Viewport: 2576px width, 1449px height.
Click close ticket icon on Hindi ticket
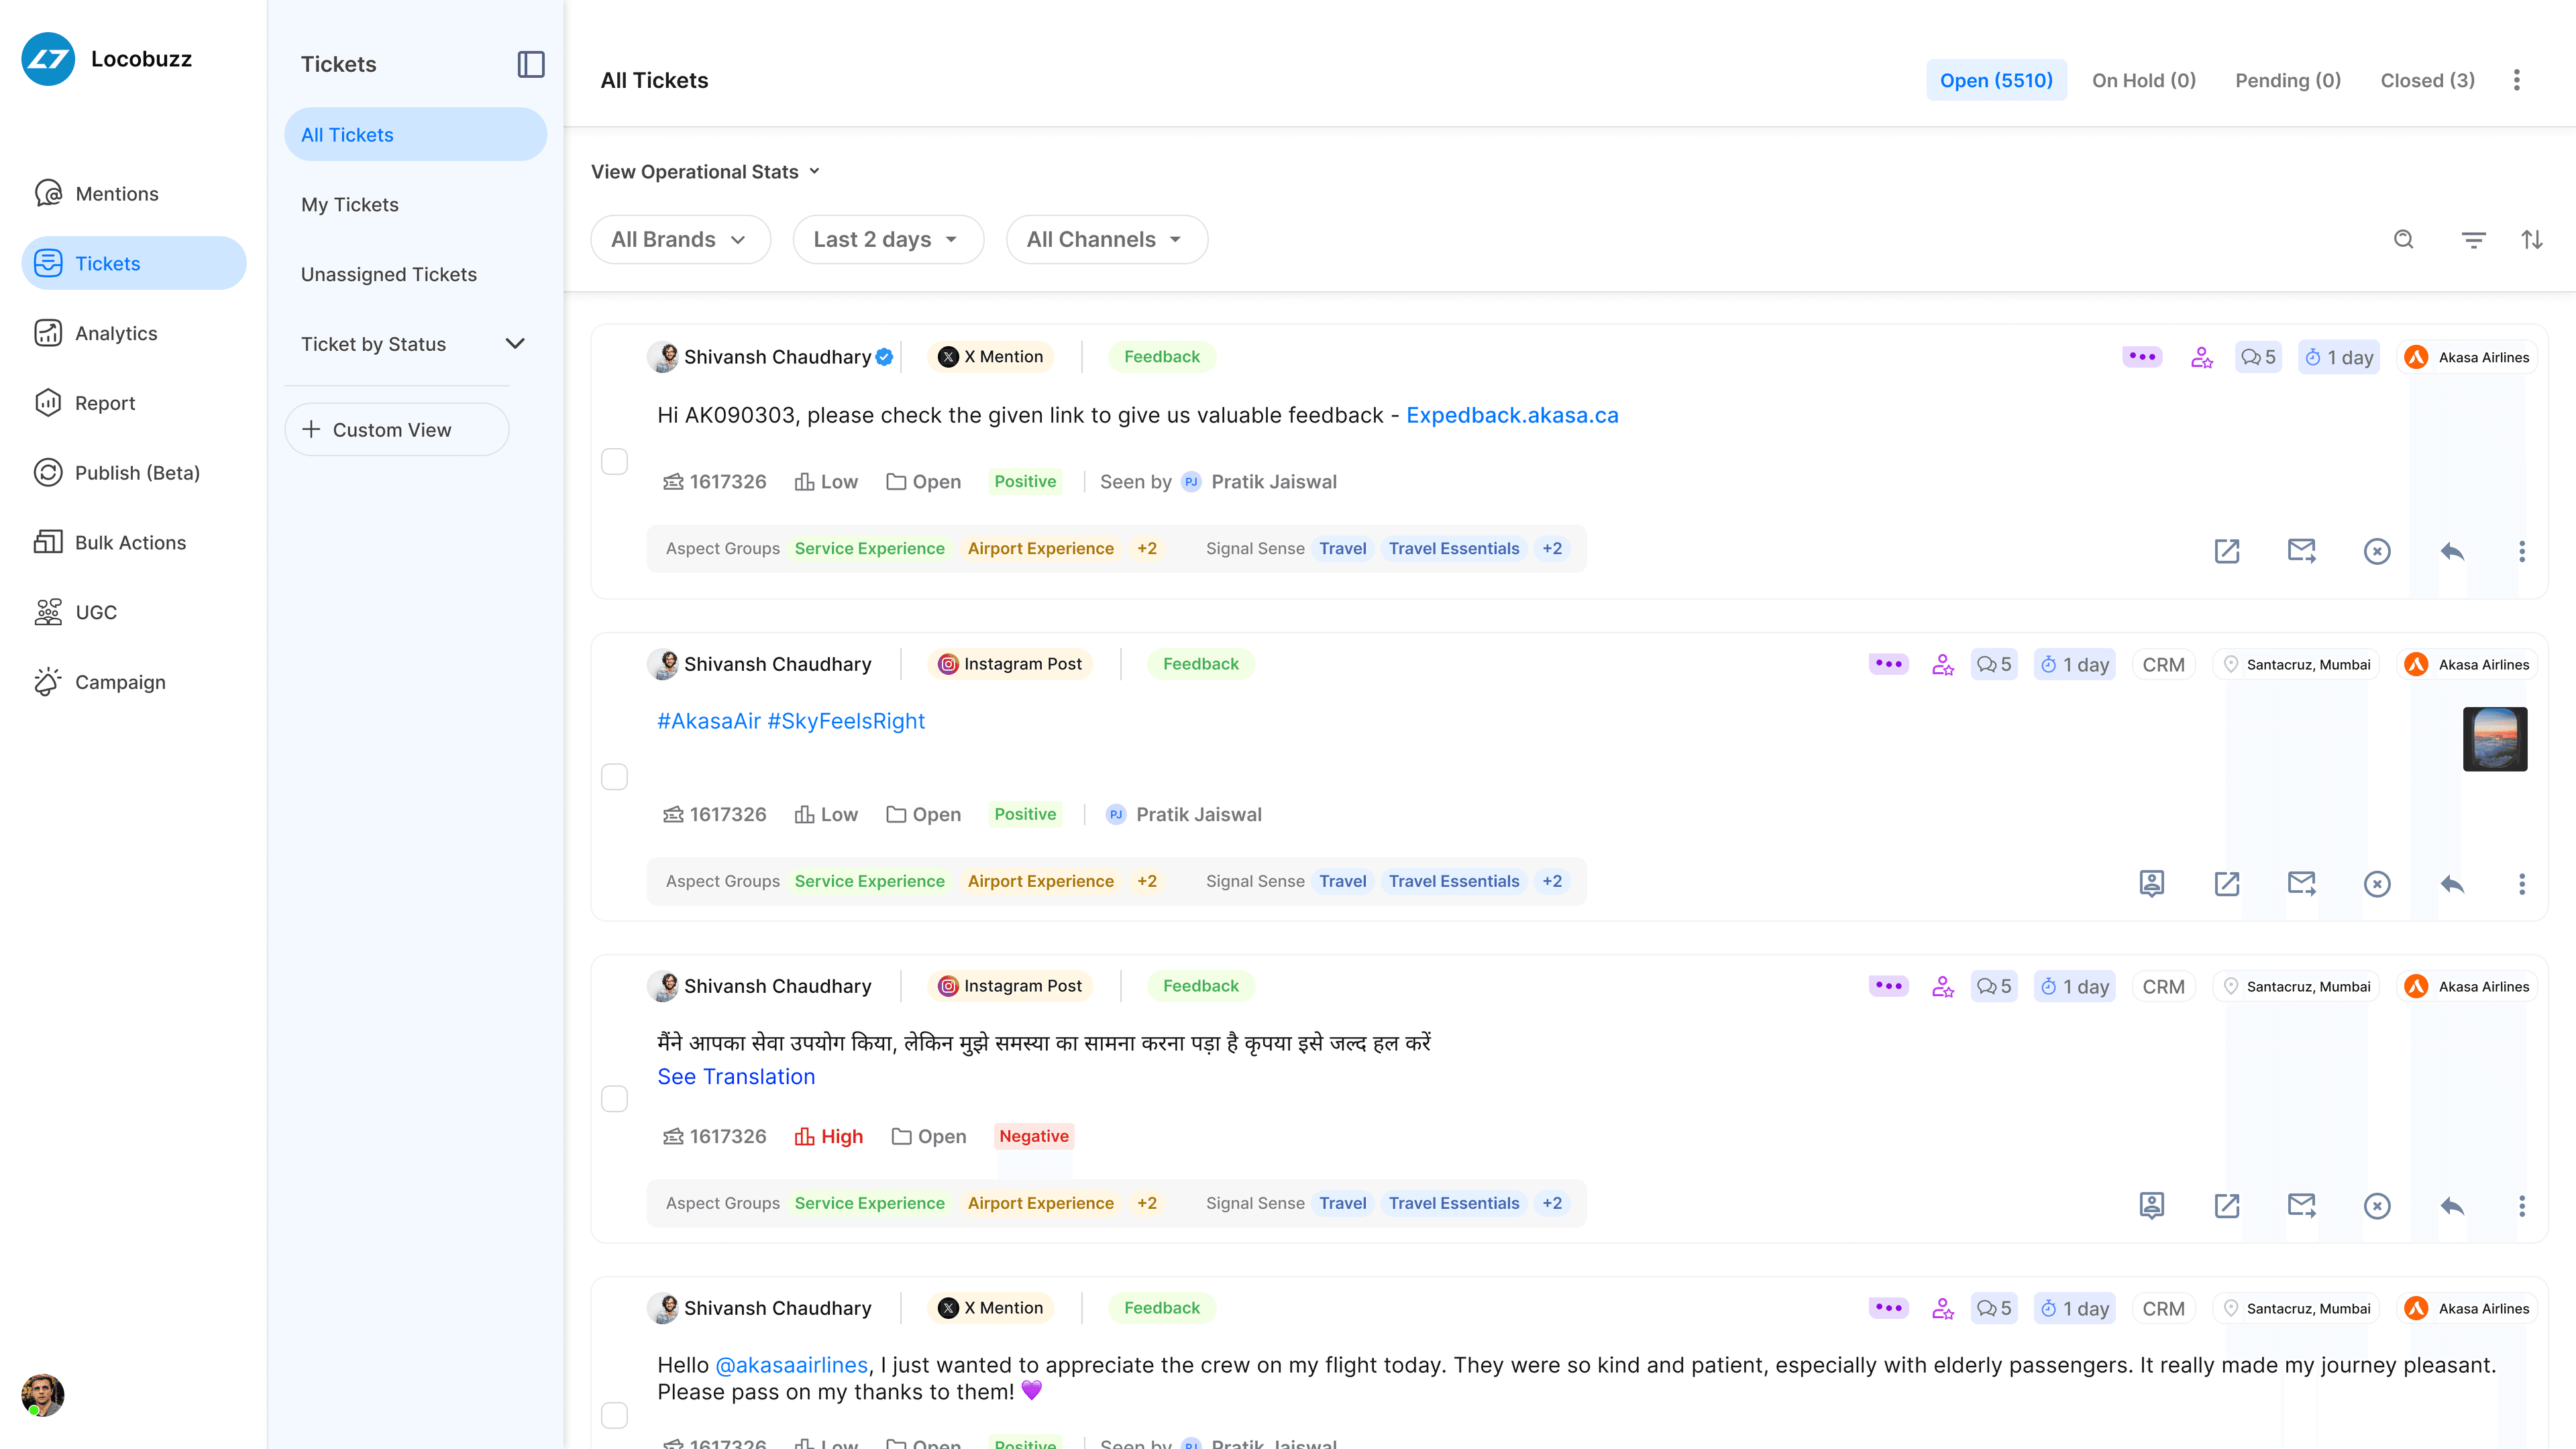[2377, 1206]
